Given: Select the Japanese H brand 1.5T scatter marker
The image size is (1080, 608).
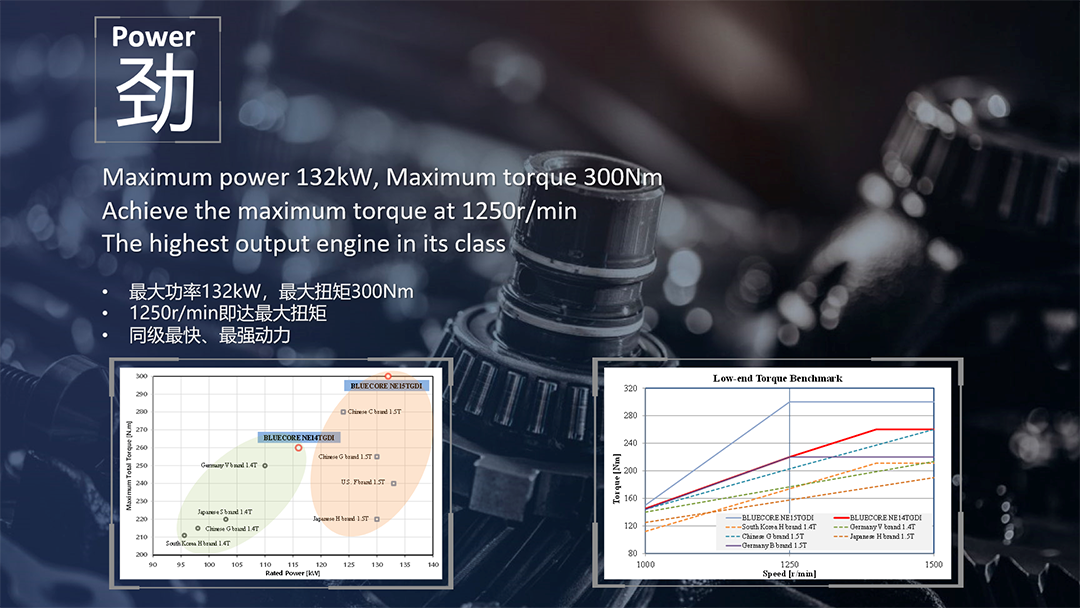Looking at the screenshot, I should tap(377, 519).
